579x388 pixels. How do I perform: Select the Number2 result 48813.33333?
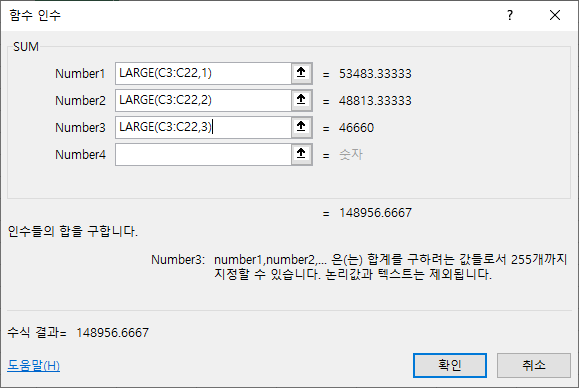(375, 100)
